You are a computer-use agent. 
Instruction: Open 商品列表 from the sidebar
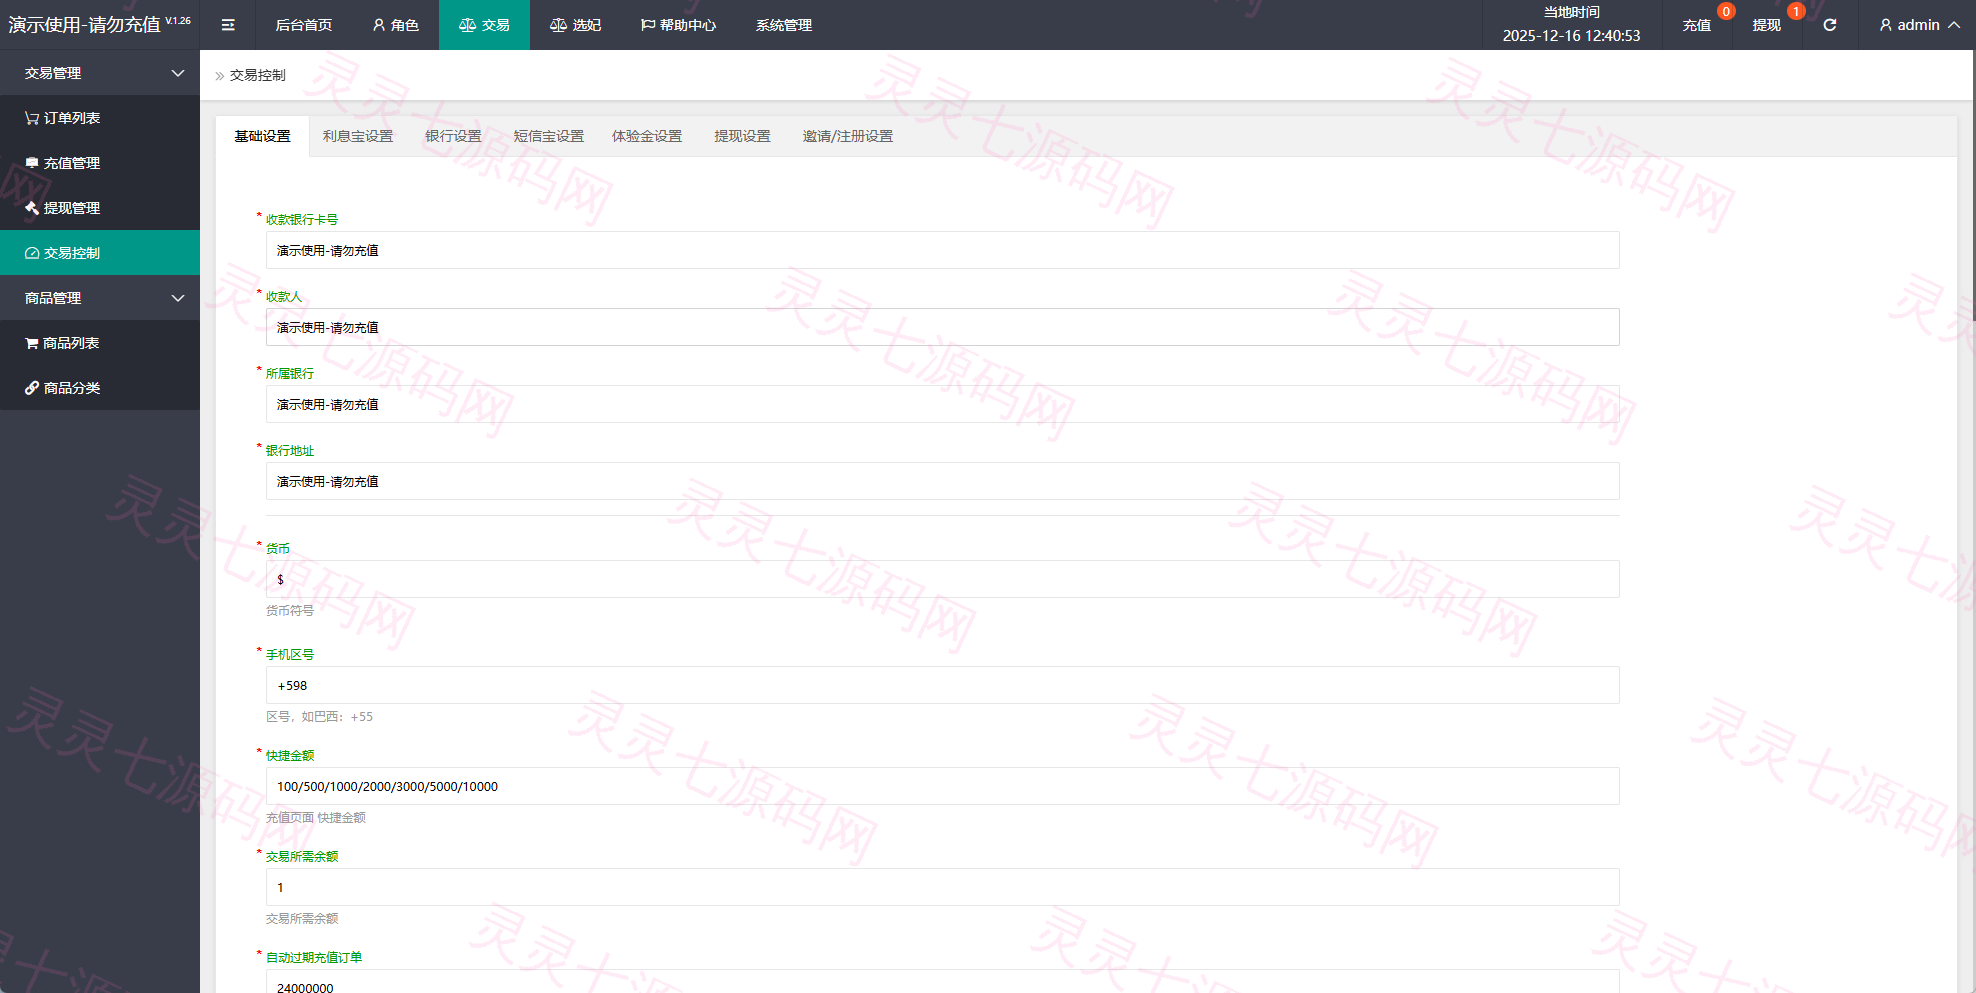click(x=100, y=343)
